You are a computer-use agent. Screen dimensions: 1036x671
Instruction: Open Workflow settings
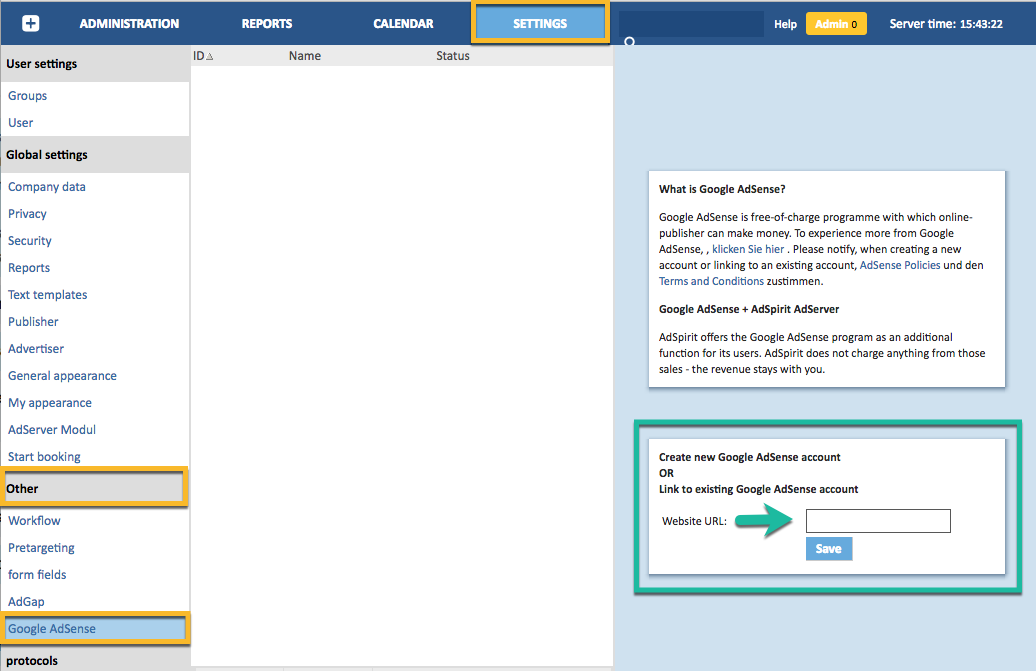(34, 521)
